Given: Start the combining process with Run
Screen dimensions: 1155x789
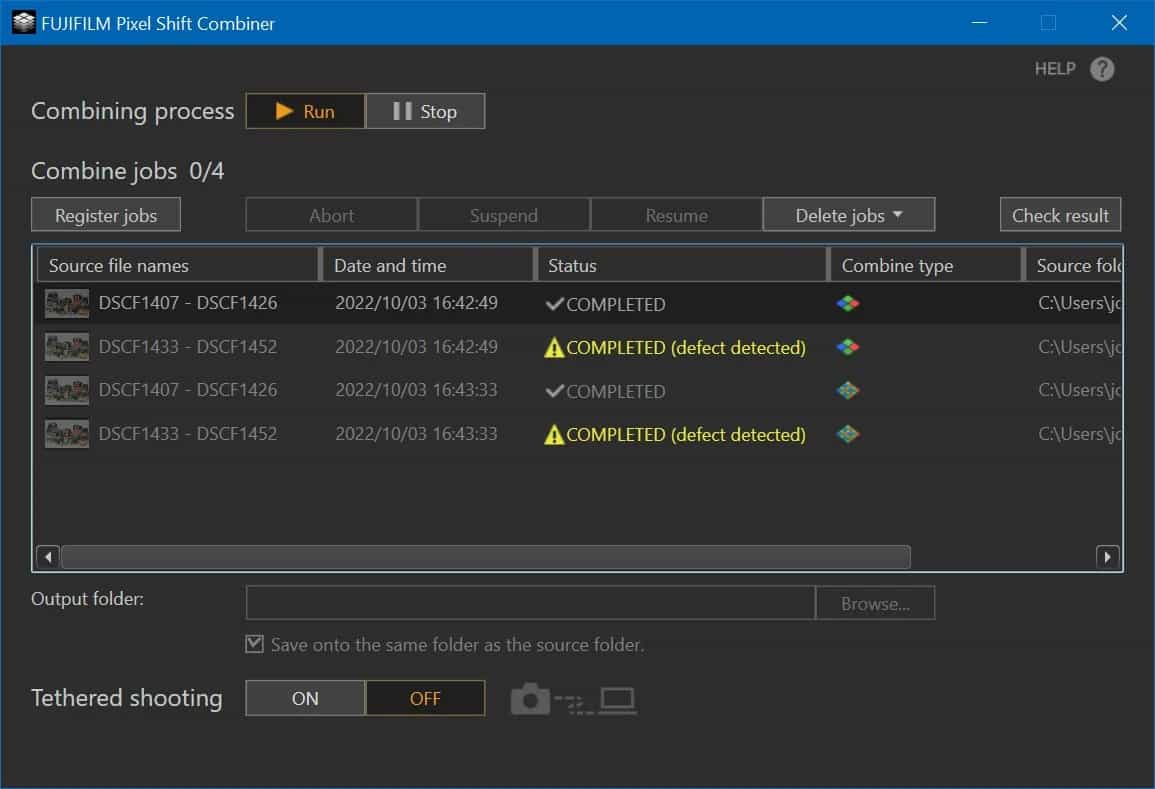Looking at the screenshot, I should 305,111.
